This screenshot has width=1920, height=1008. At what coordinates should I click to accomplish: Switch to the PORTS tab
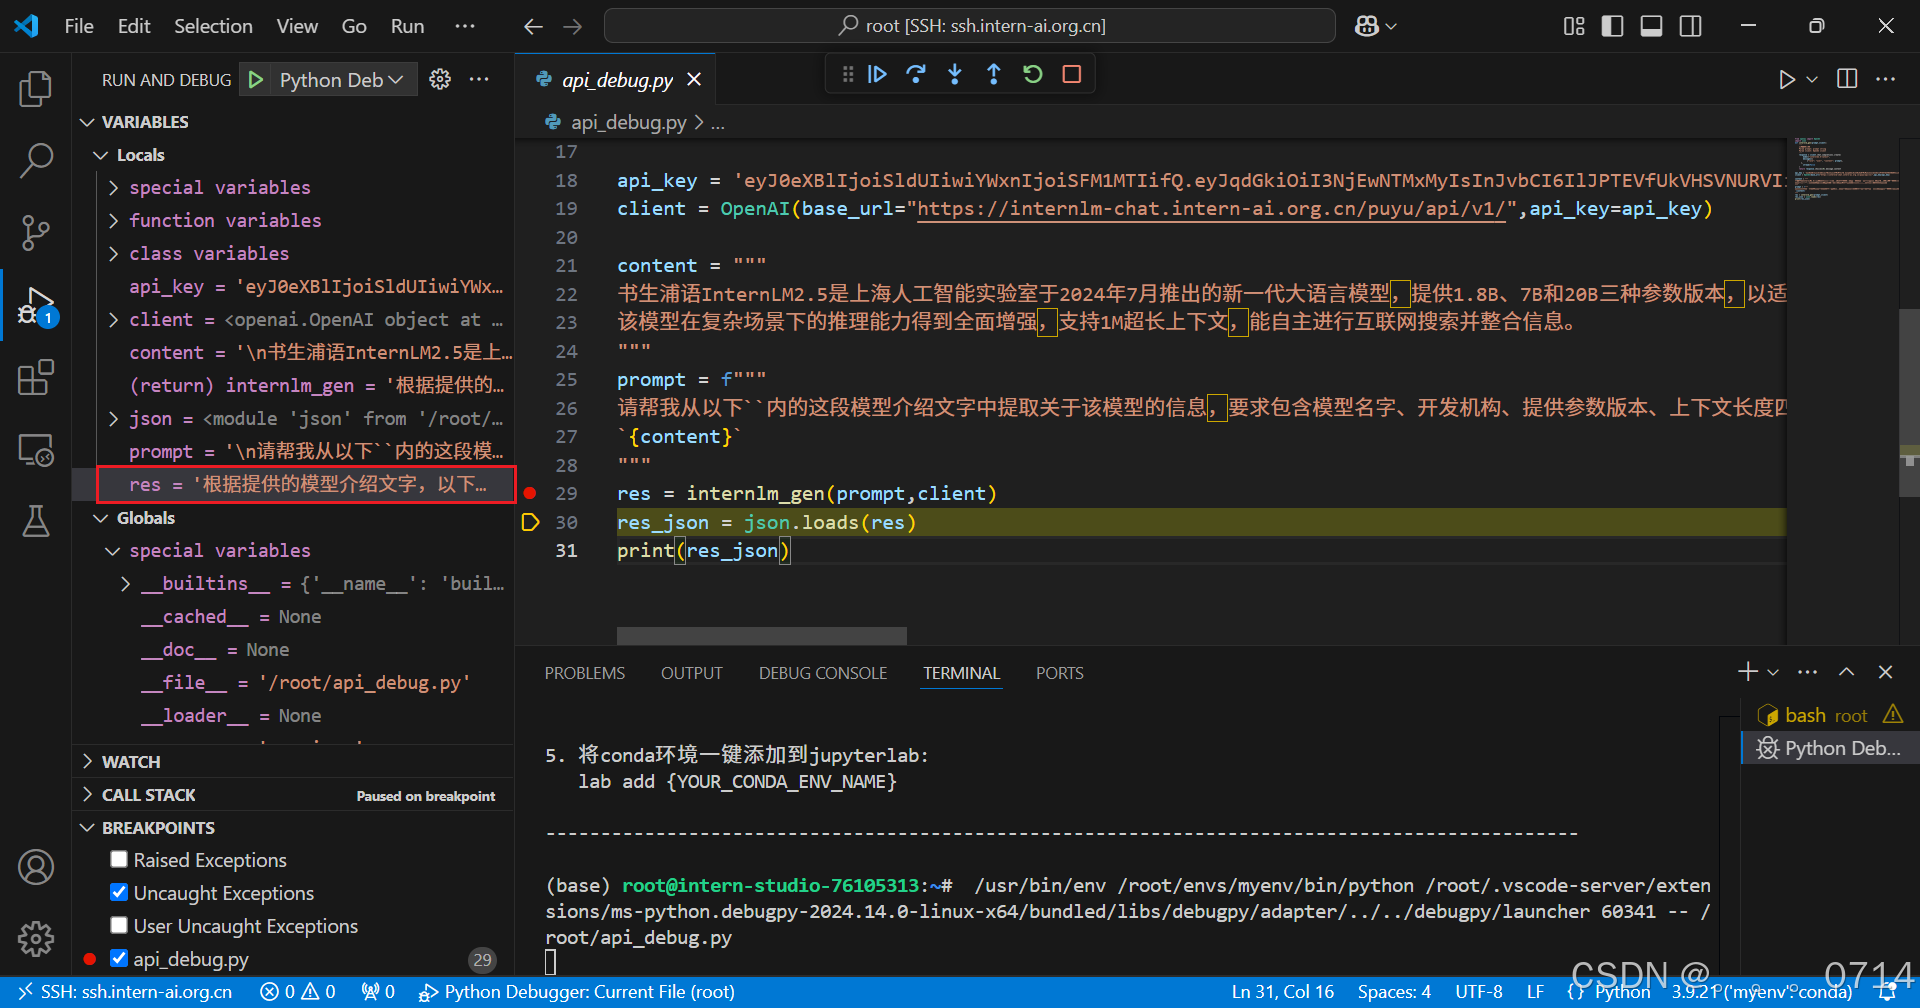(1060, 673)
